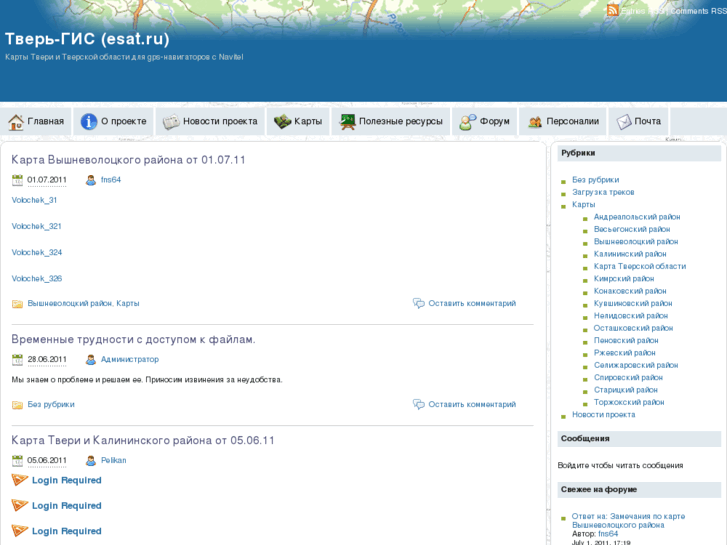
Task: Open Осташковский район category
Action: 633,328
